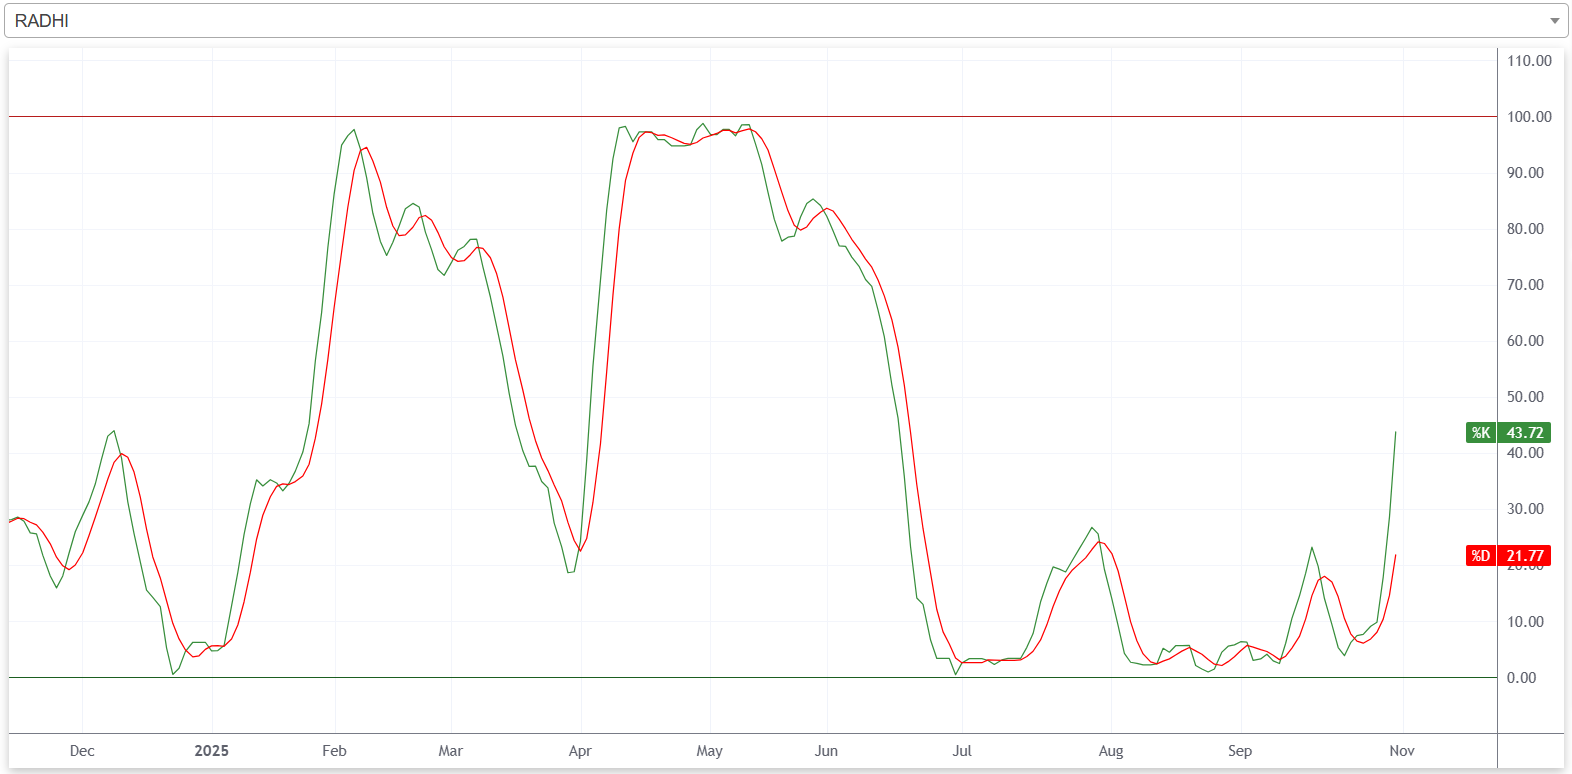Click the Aug marker on the time axis
The image size is (1572, 774).
[x=1111, y=751]
